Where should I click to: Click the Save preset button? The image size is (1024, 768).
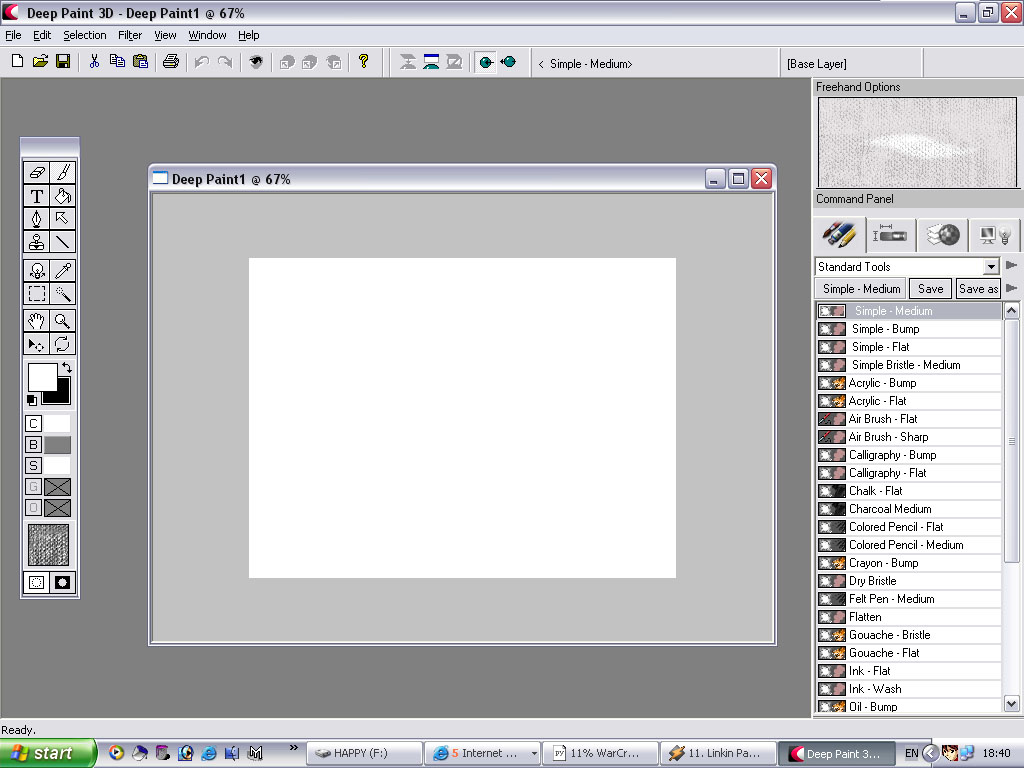930,289
